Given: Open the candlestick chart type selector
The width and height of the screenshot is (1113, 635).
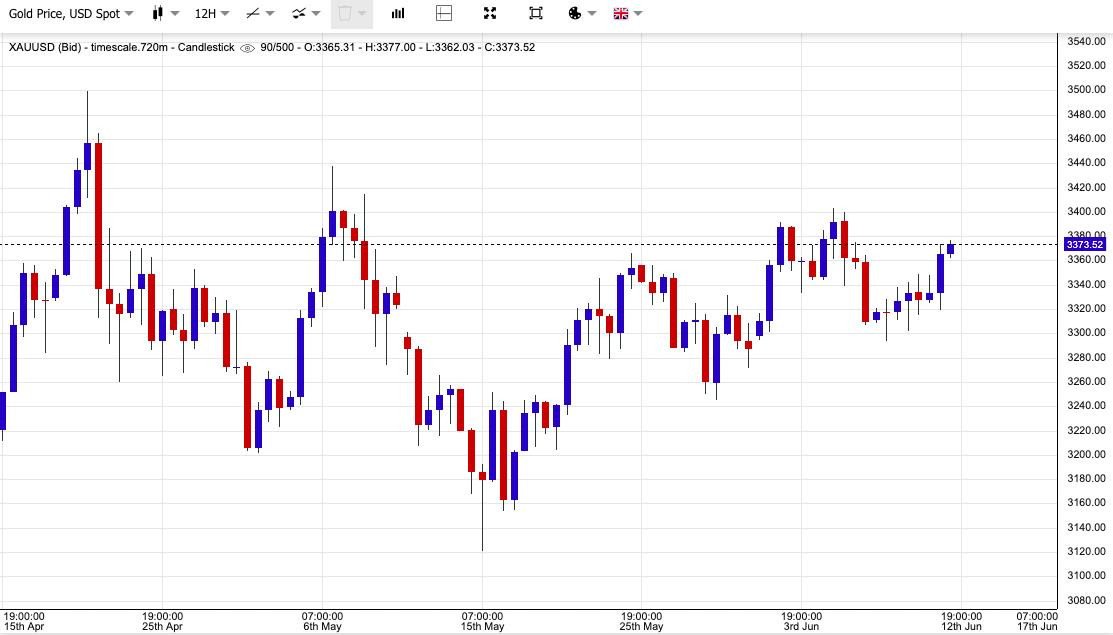Looking at the screenshot, I should tap(158, 13).
